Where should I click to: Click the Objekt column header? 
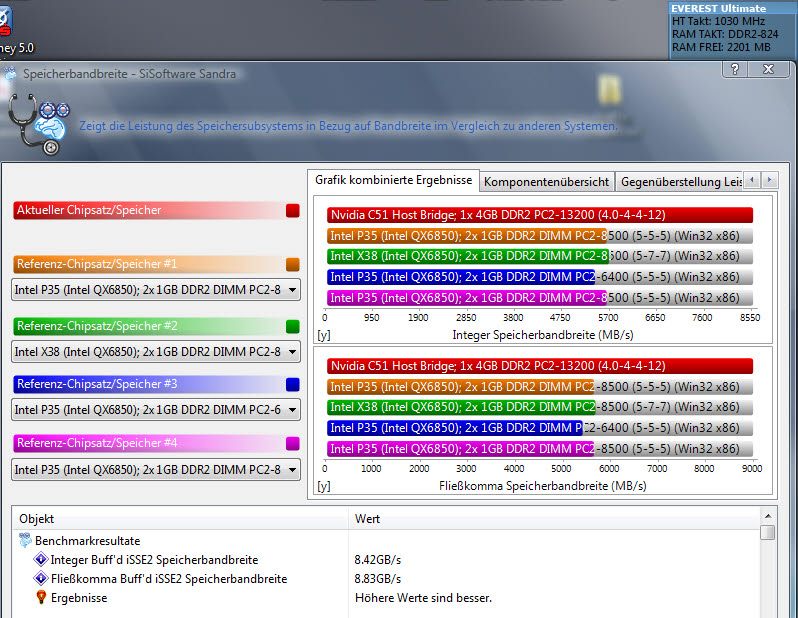[181, 519]
